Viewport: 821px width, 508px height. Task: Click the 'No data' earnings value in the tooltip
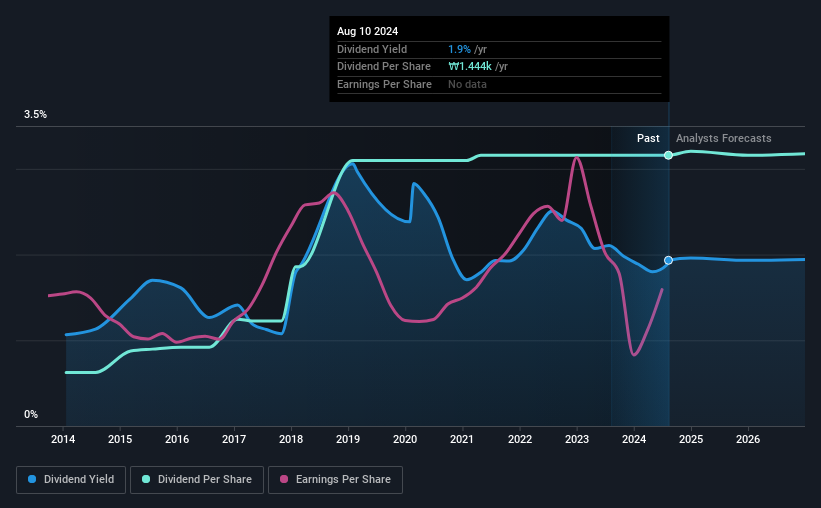coord(467,84)
